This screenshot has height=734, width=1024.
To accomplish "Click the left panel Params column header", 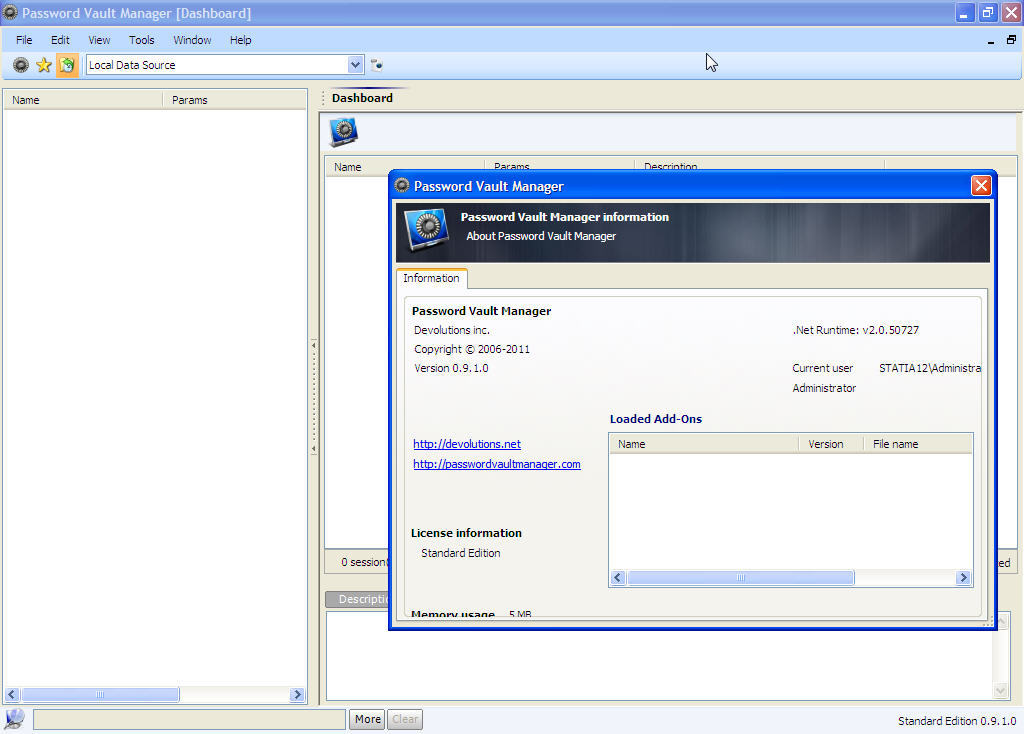I will coord(234,100).
